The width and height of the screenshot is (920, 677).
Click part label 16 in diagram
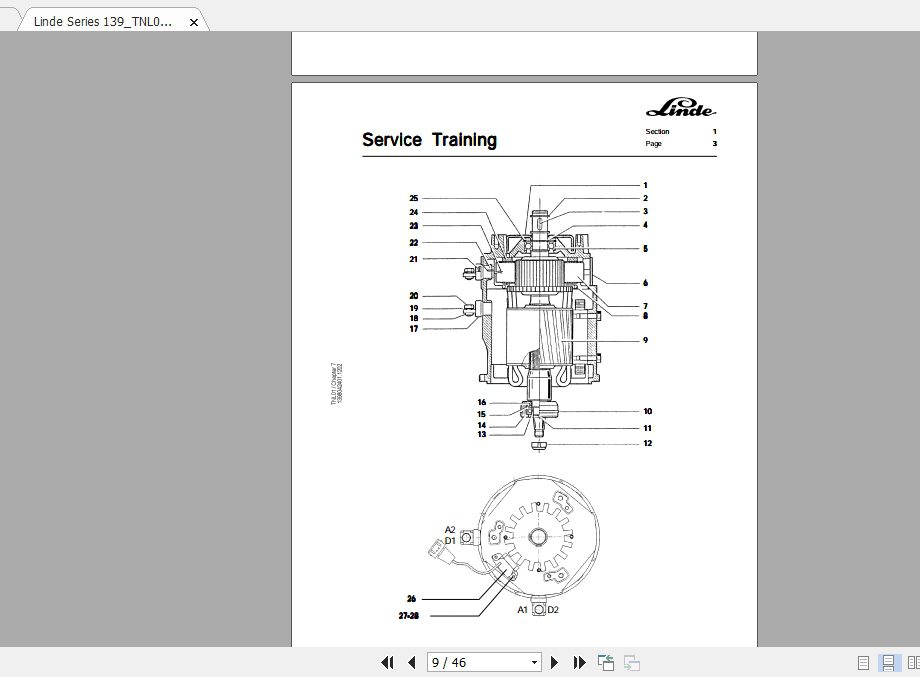(x=482, y=402)
